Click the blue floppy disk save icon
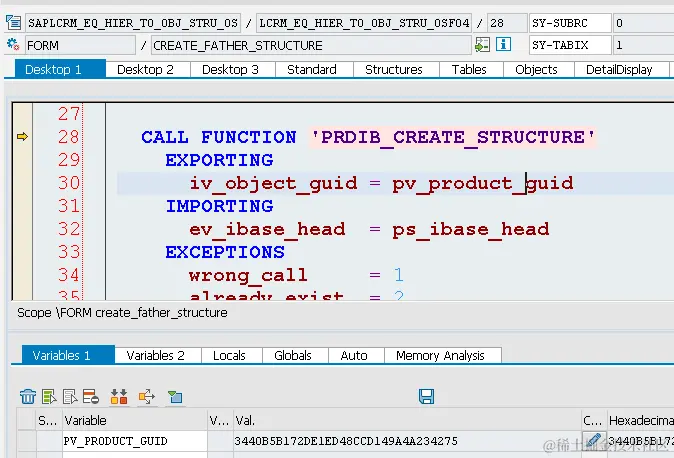 pos(426,396)
